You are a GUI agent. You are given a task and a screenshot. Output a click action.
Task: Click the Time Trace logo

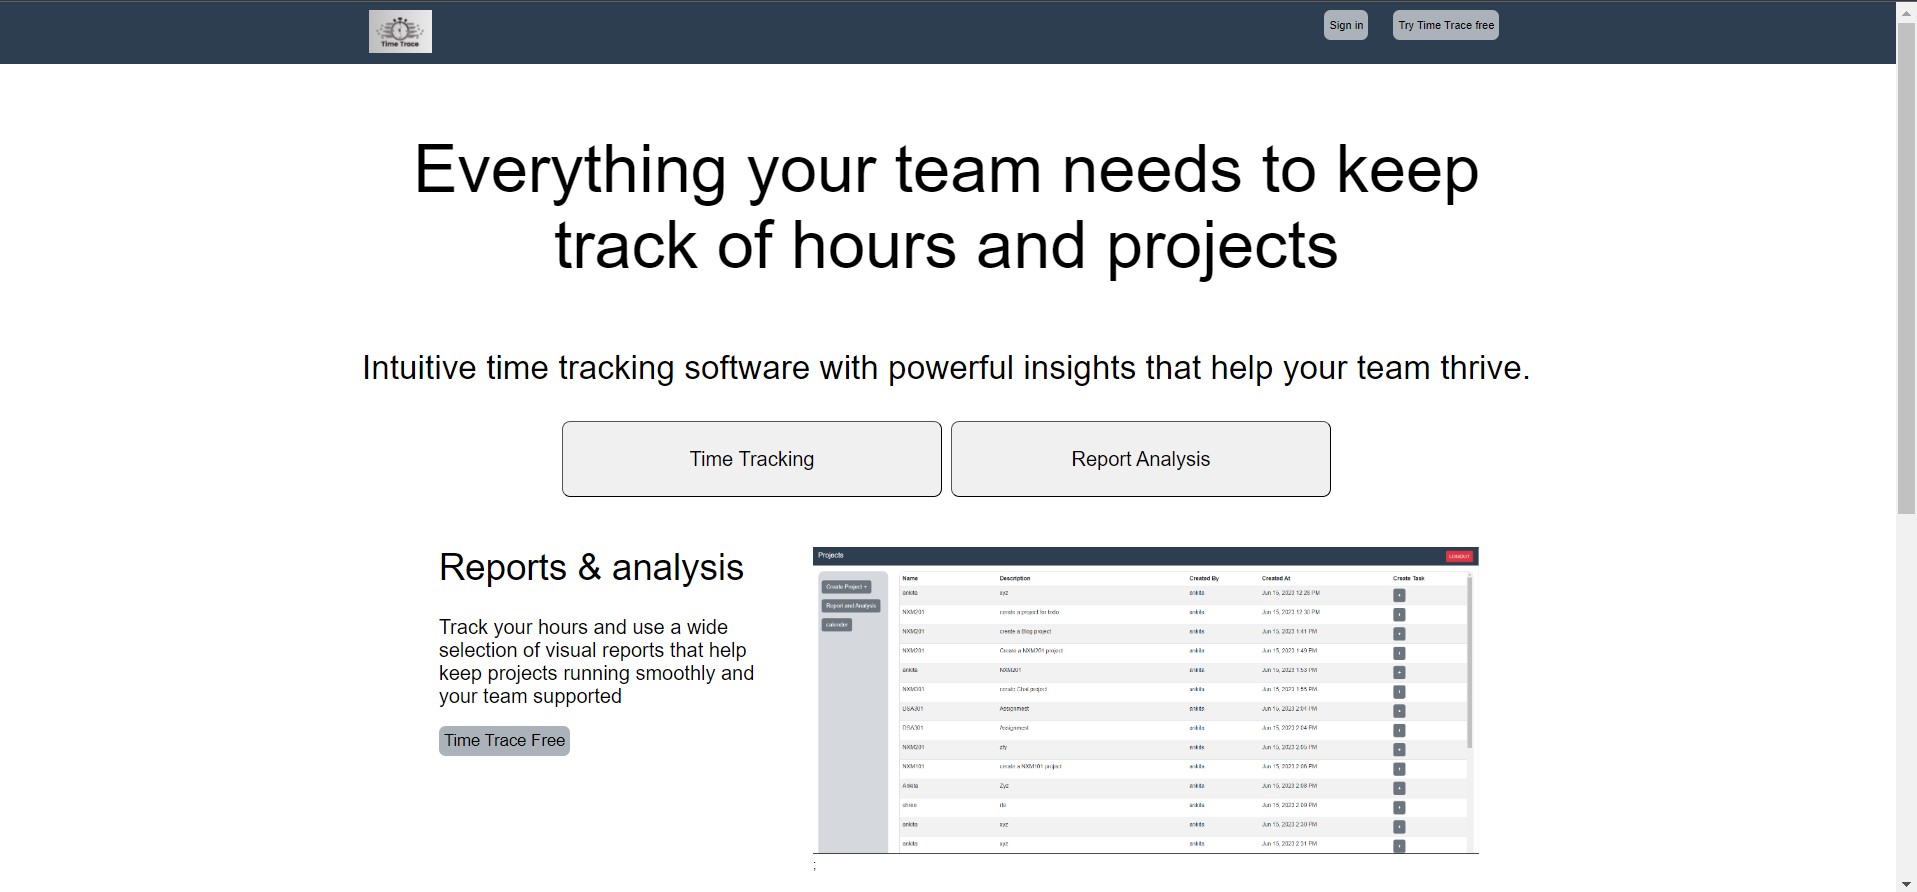coord(400,31)
